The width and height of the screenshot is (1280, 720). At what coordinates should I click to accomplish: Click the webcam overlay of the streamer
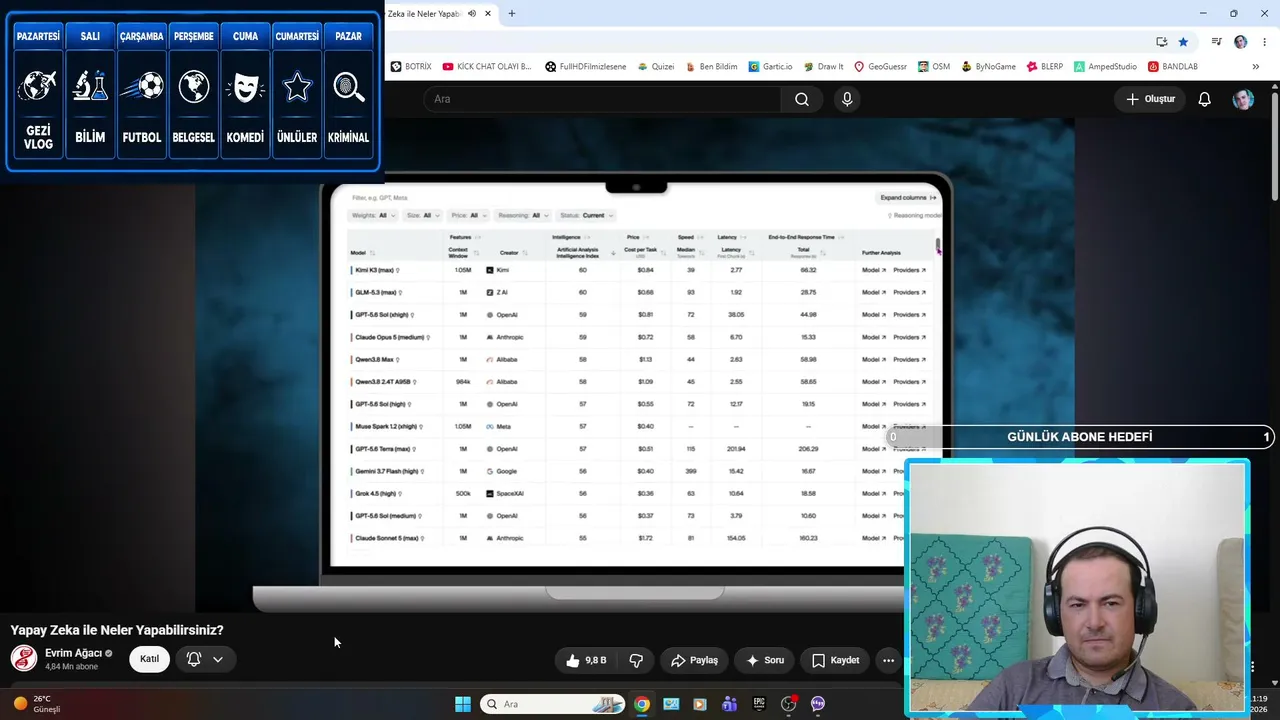(x=1078, y=588)
